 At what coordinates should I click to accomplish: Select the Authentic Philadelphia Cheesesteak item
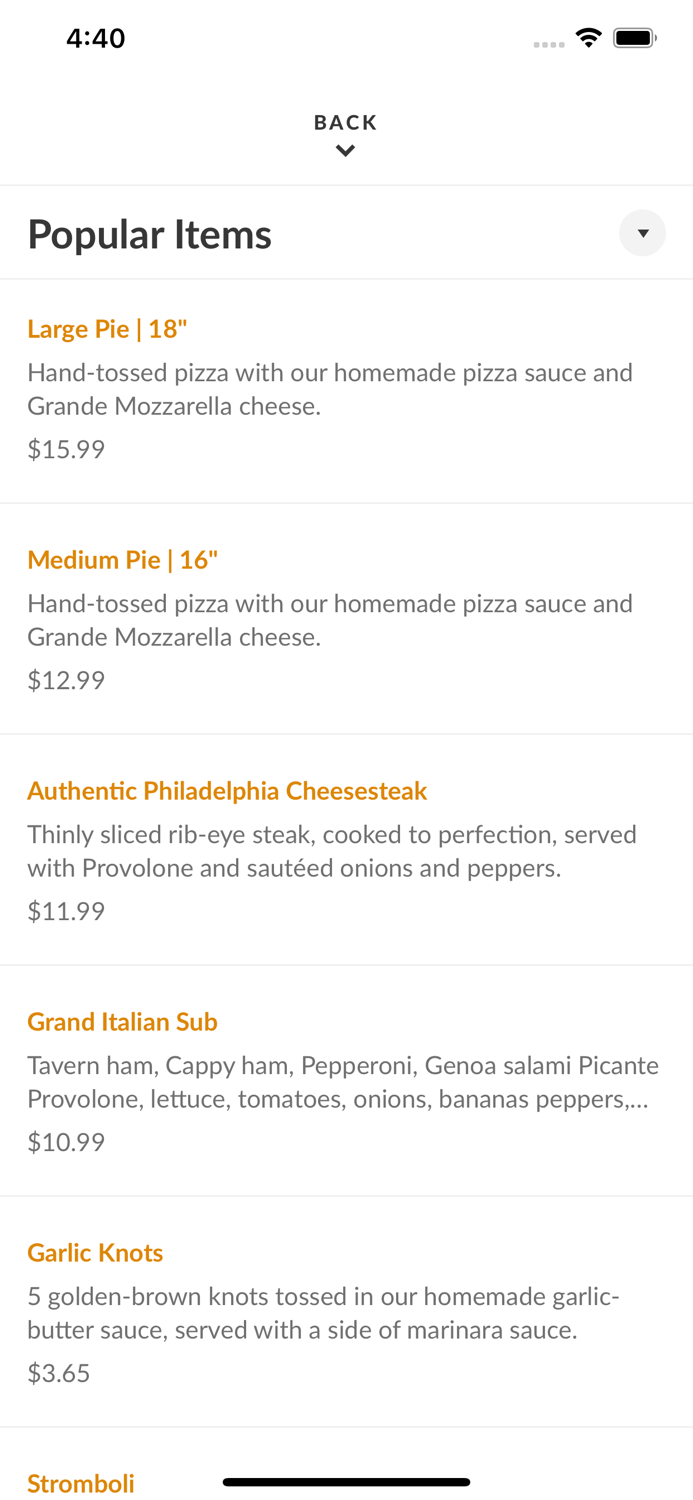(227, 791)
